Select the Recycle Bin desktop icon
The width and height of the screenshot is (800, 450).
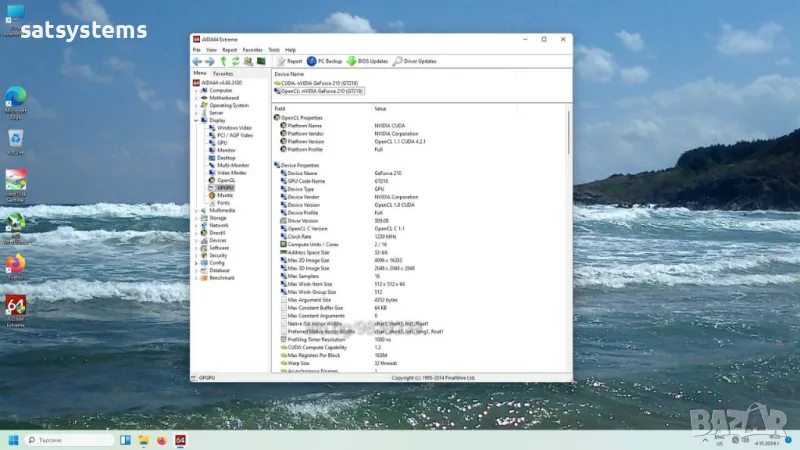pyautogui.click(x=16, y=139)
